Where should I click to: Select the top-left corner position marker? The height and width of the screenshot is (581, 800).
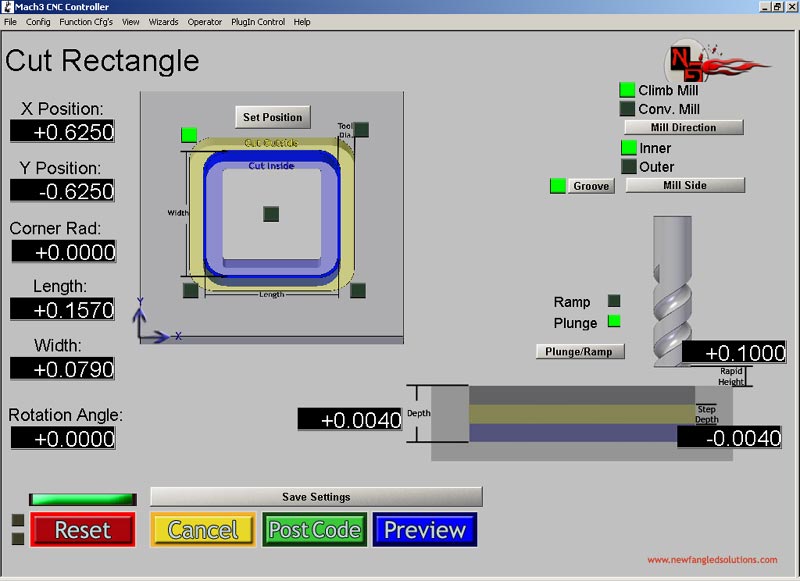coord(189,135)
